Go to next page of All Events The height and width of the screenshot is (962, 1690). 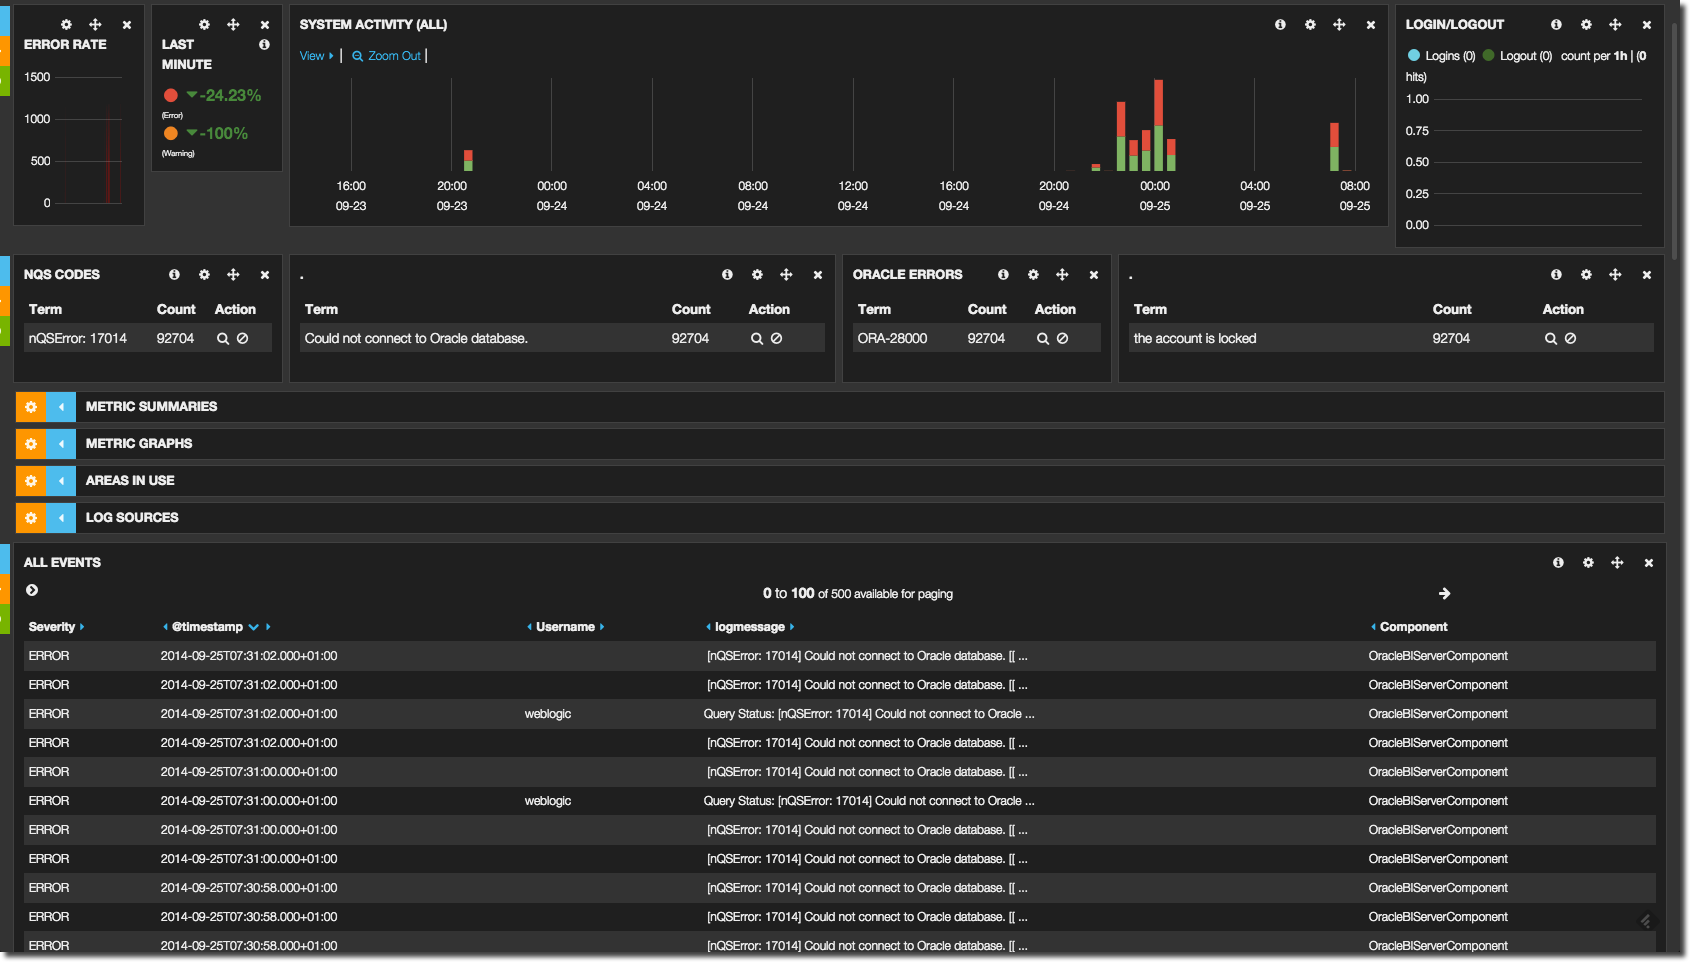point(1444,594)
